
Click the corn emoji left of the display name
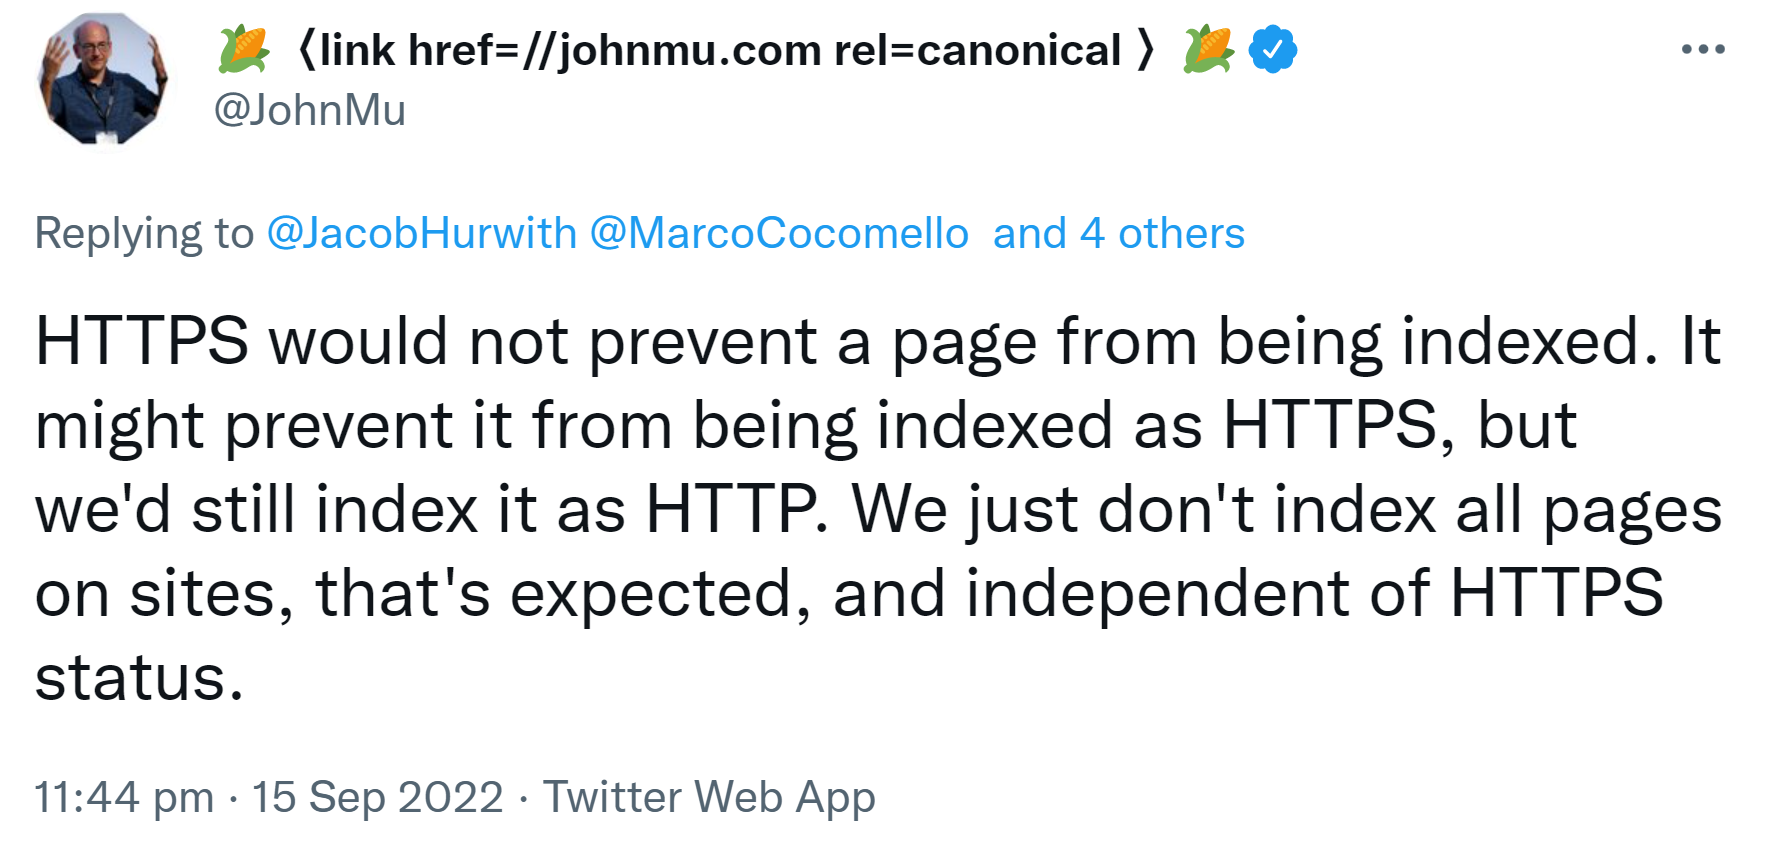[x=243, y=48]
